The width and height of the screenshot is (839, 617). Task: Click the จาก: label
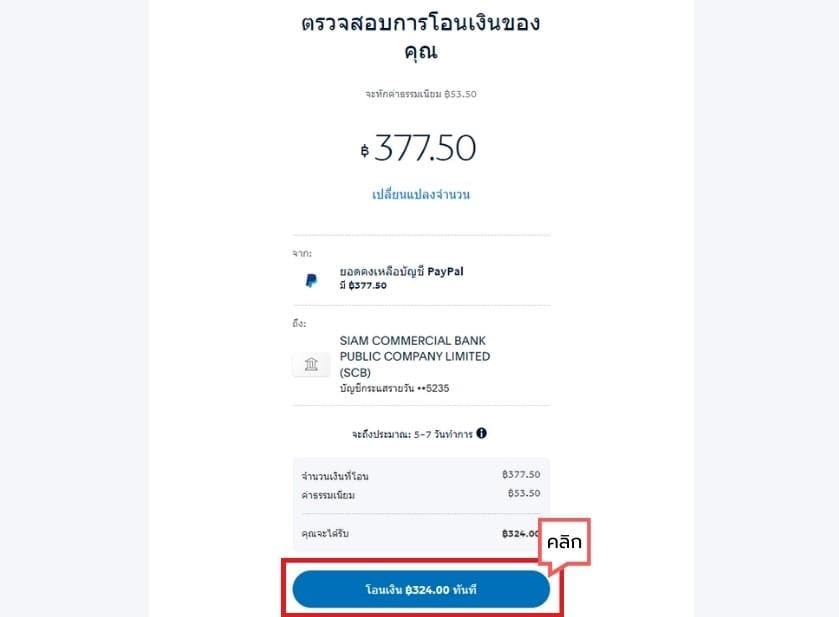pyautogui.click(x=302, y=253)
